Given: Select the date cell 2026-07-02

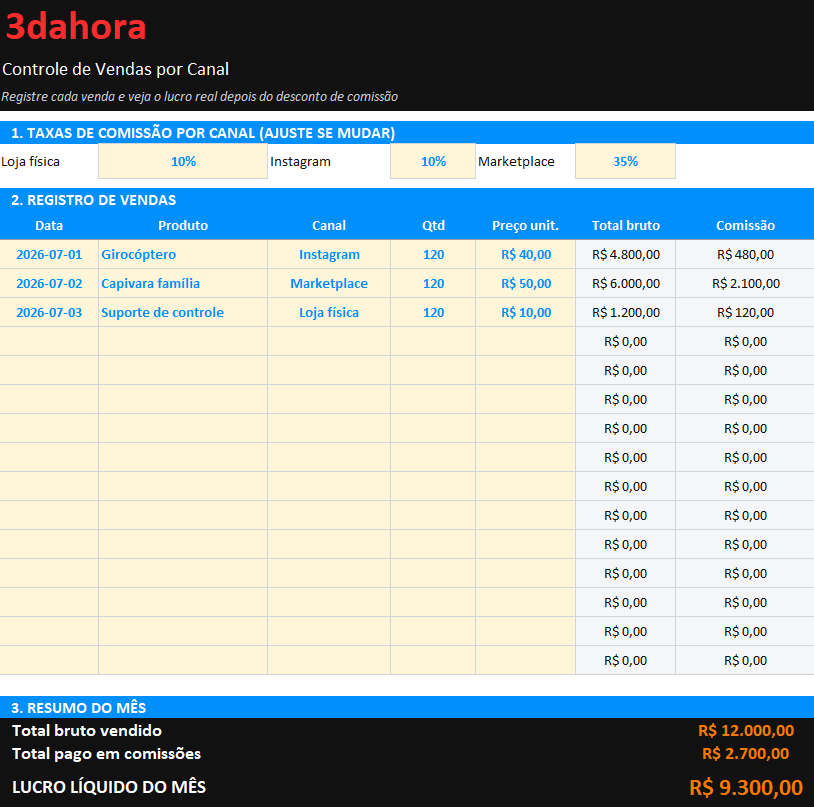Looking at the screenshot, I should pos(49,283).
